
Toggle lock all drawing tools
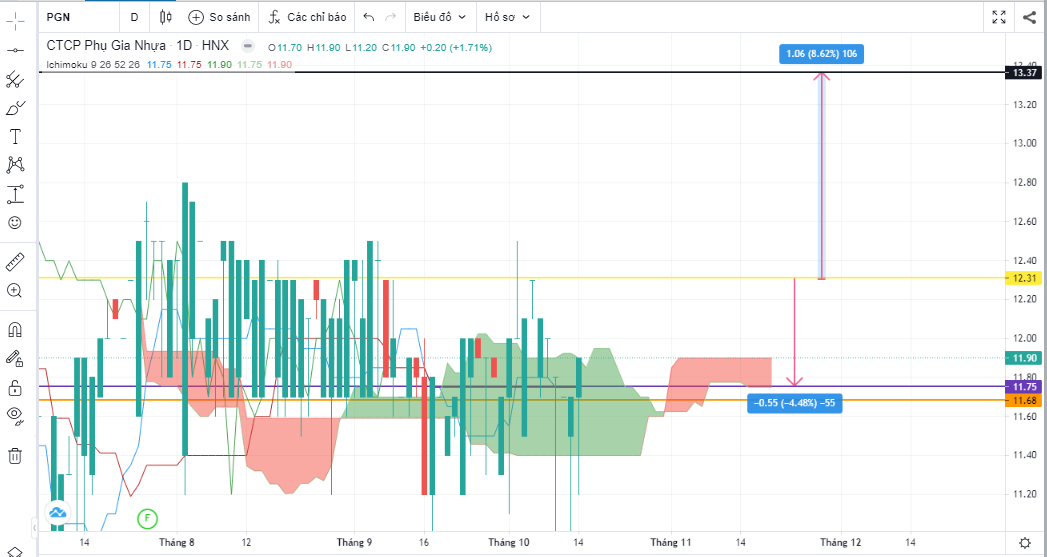[x=15, y=387]
